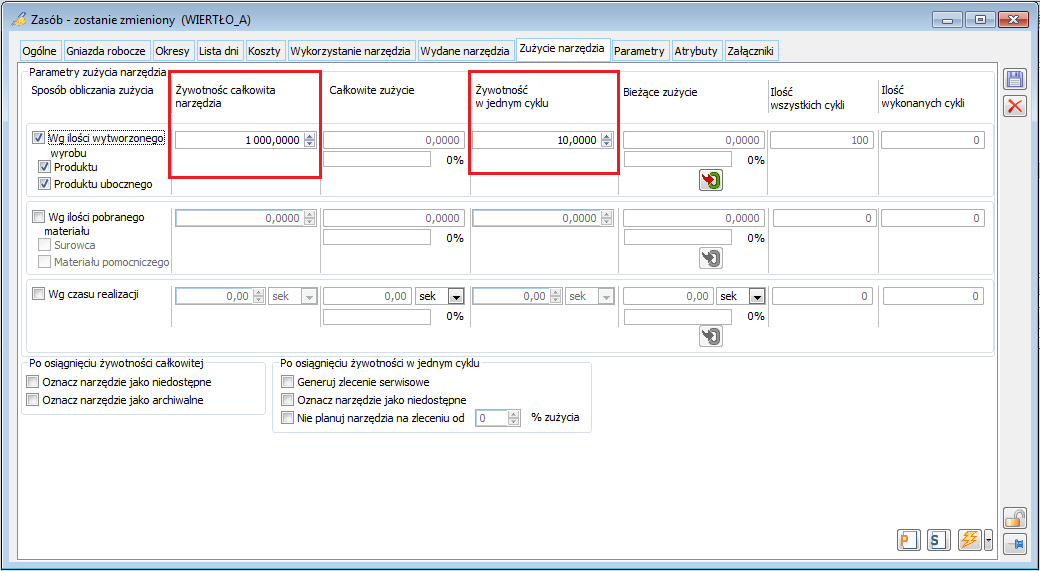The height and width of the screenshot is (571, 1040).
Task: Check niedostępne under żywotności w jednym cyklu
Action: [287, 400]
